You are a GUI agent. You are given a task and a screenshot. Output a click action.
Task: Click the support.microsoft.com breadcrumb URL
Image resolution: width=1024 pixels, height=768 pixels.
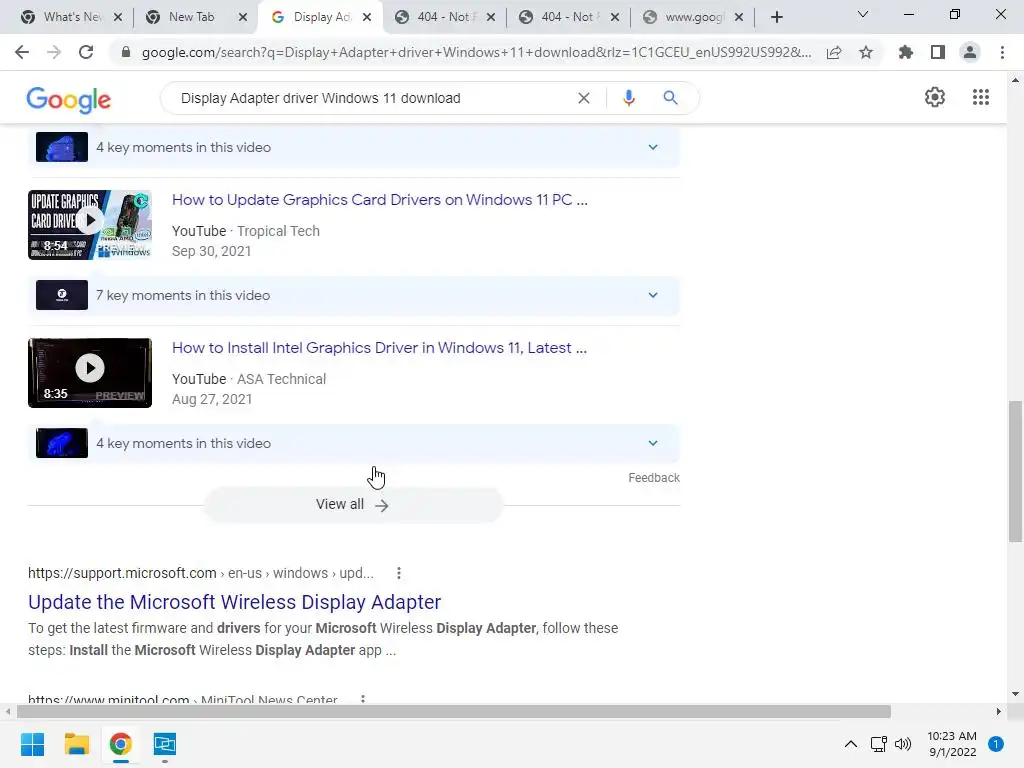pyautogui.click(x=200, y=573)
